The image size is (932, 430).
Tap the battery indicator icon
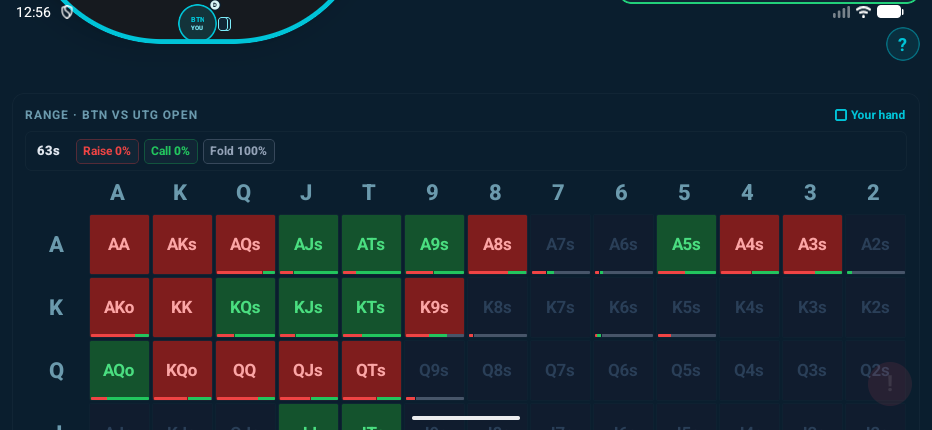[x=890, y=12]
